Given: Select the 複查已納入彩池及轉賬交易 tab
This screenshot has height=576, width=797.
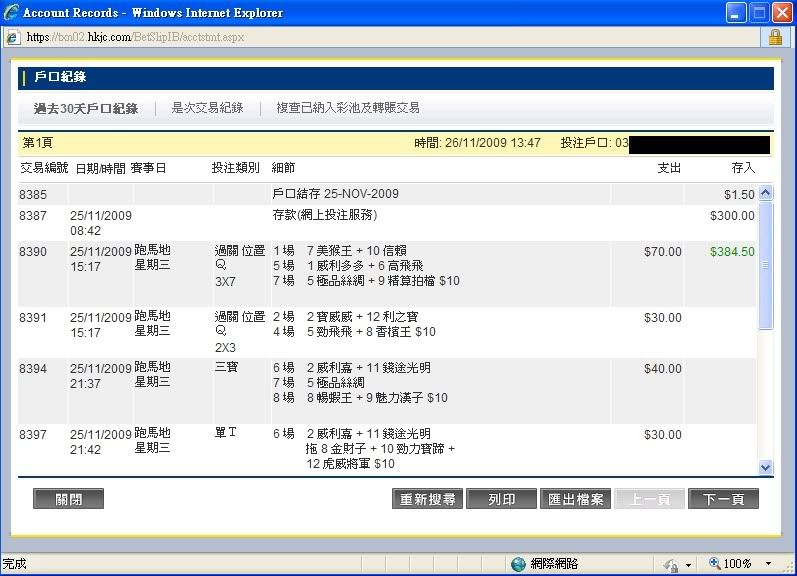Looking at the screenshot, I should point(347,108).
